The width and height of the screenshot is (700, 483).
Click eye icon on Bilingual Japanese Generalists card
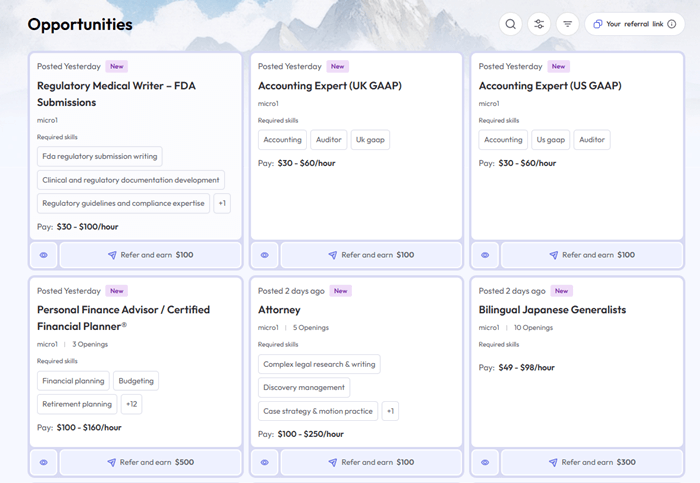pyautogui.click(x=485, y=463)
